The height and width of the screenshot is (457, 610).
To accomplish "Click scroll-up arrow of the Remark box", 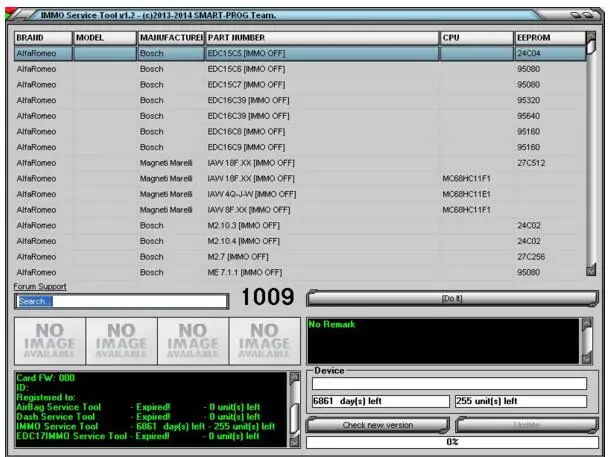I will pyautogui.click(x=587, y=324).
